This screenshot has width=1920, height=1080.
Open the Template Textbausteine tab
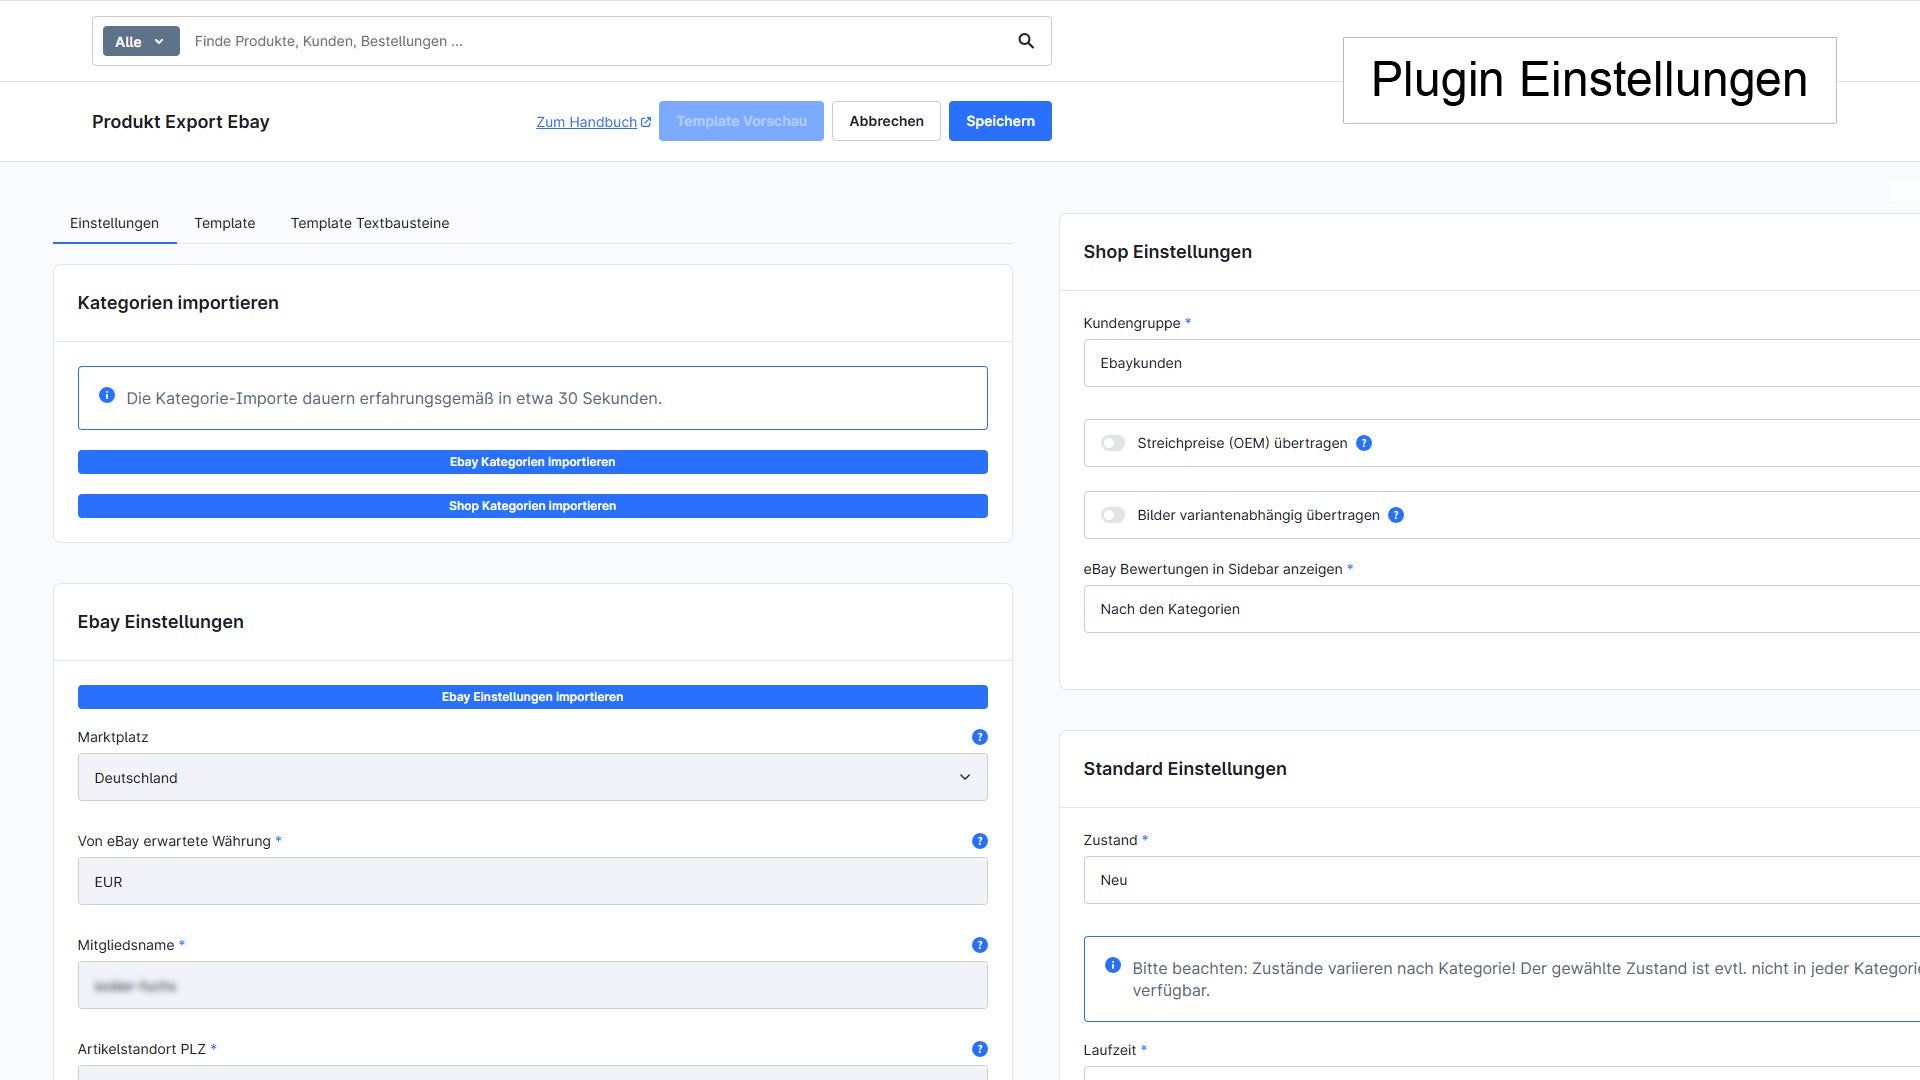(x=370, y=223)
